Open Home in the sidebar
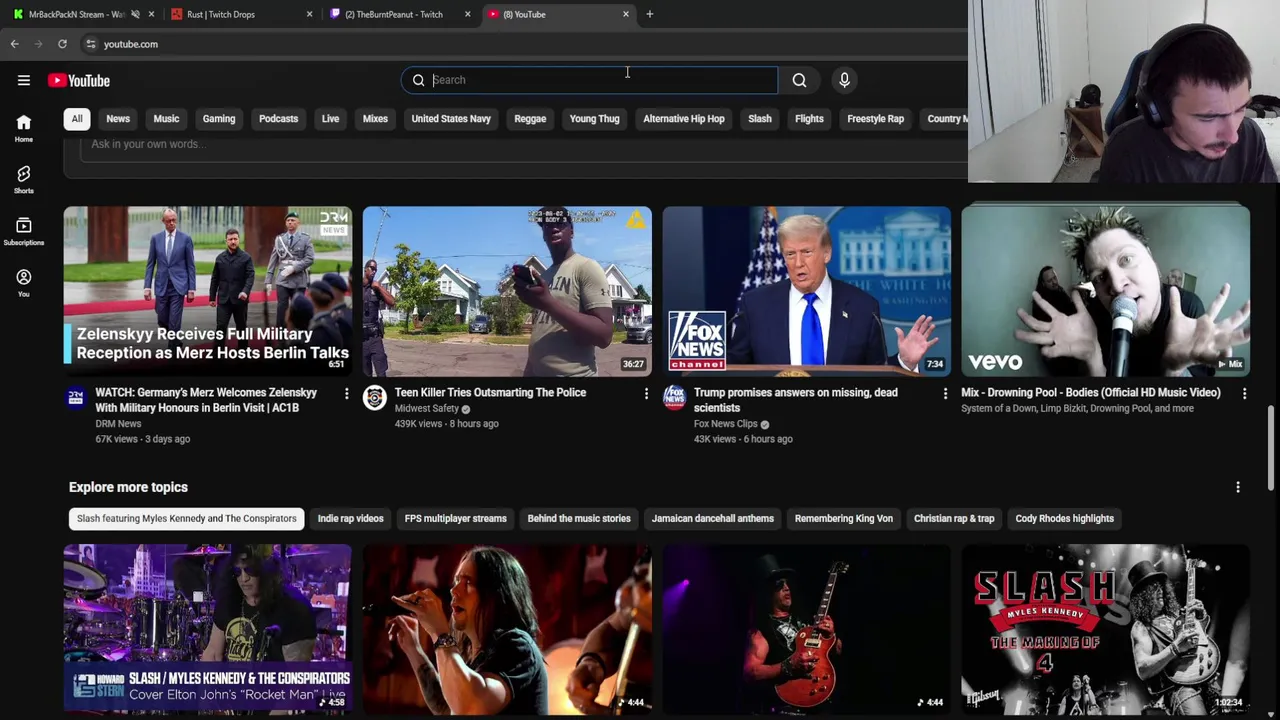The image size is (1280, 720). click(24, 128)
